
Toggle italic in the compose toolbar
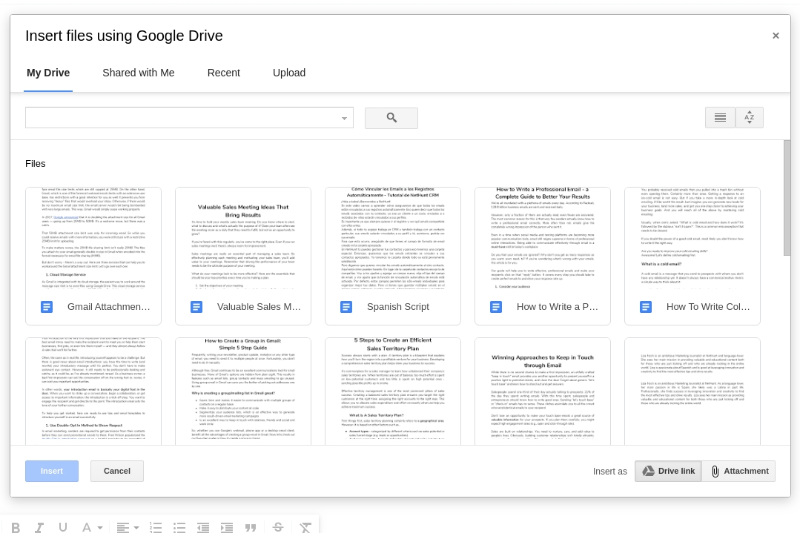tap(39, 527)
